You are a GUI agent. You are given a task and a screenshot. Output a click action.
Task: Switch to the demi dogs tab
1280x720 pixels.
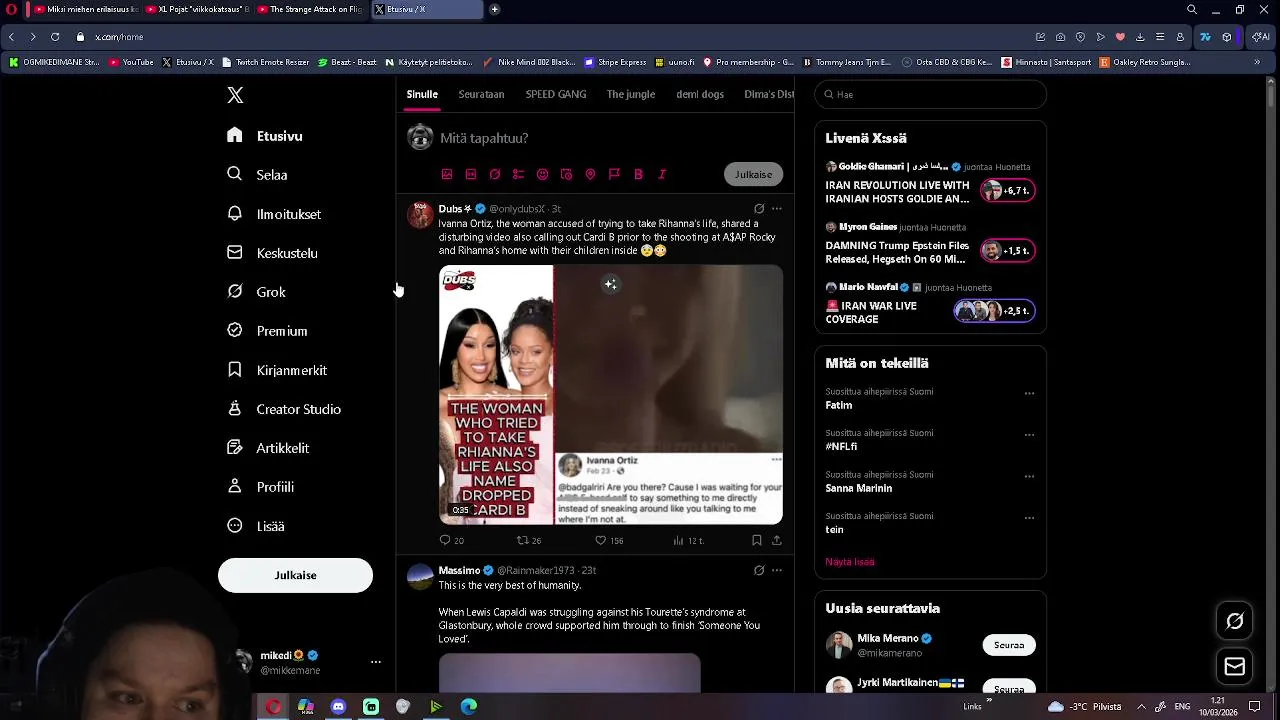click(700, 94)
